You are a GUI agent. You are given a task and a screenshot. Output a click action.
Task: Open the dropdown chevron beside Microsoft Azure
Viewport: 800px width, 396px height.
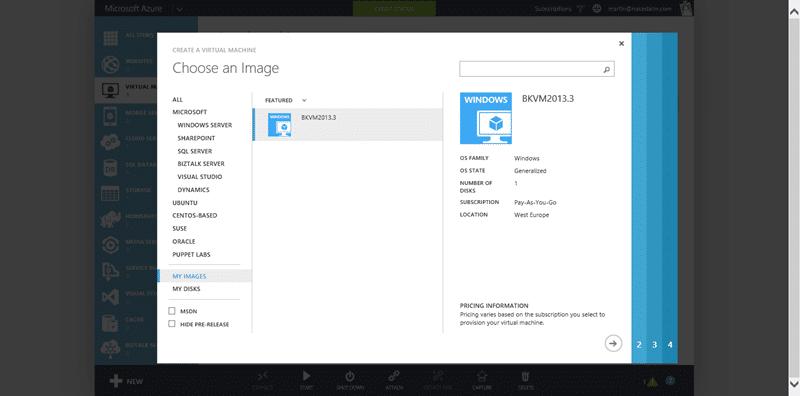click(179, 9)
